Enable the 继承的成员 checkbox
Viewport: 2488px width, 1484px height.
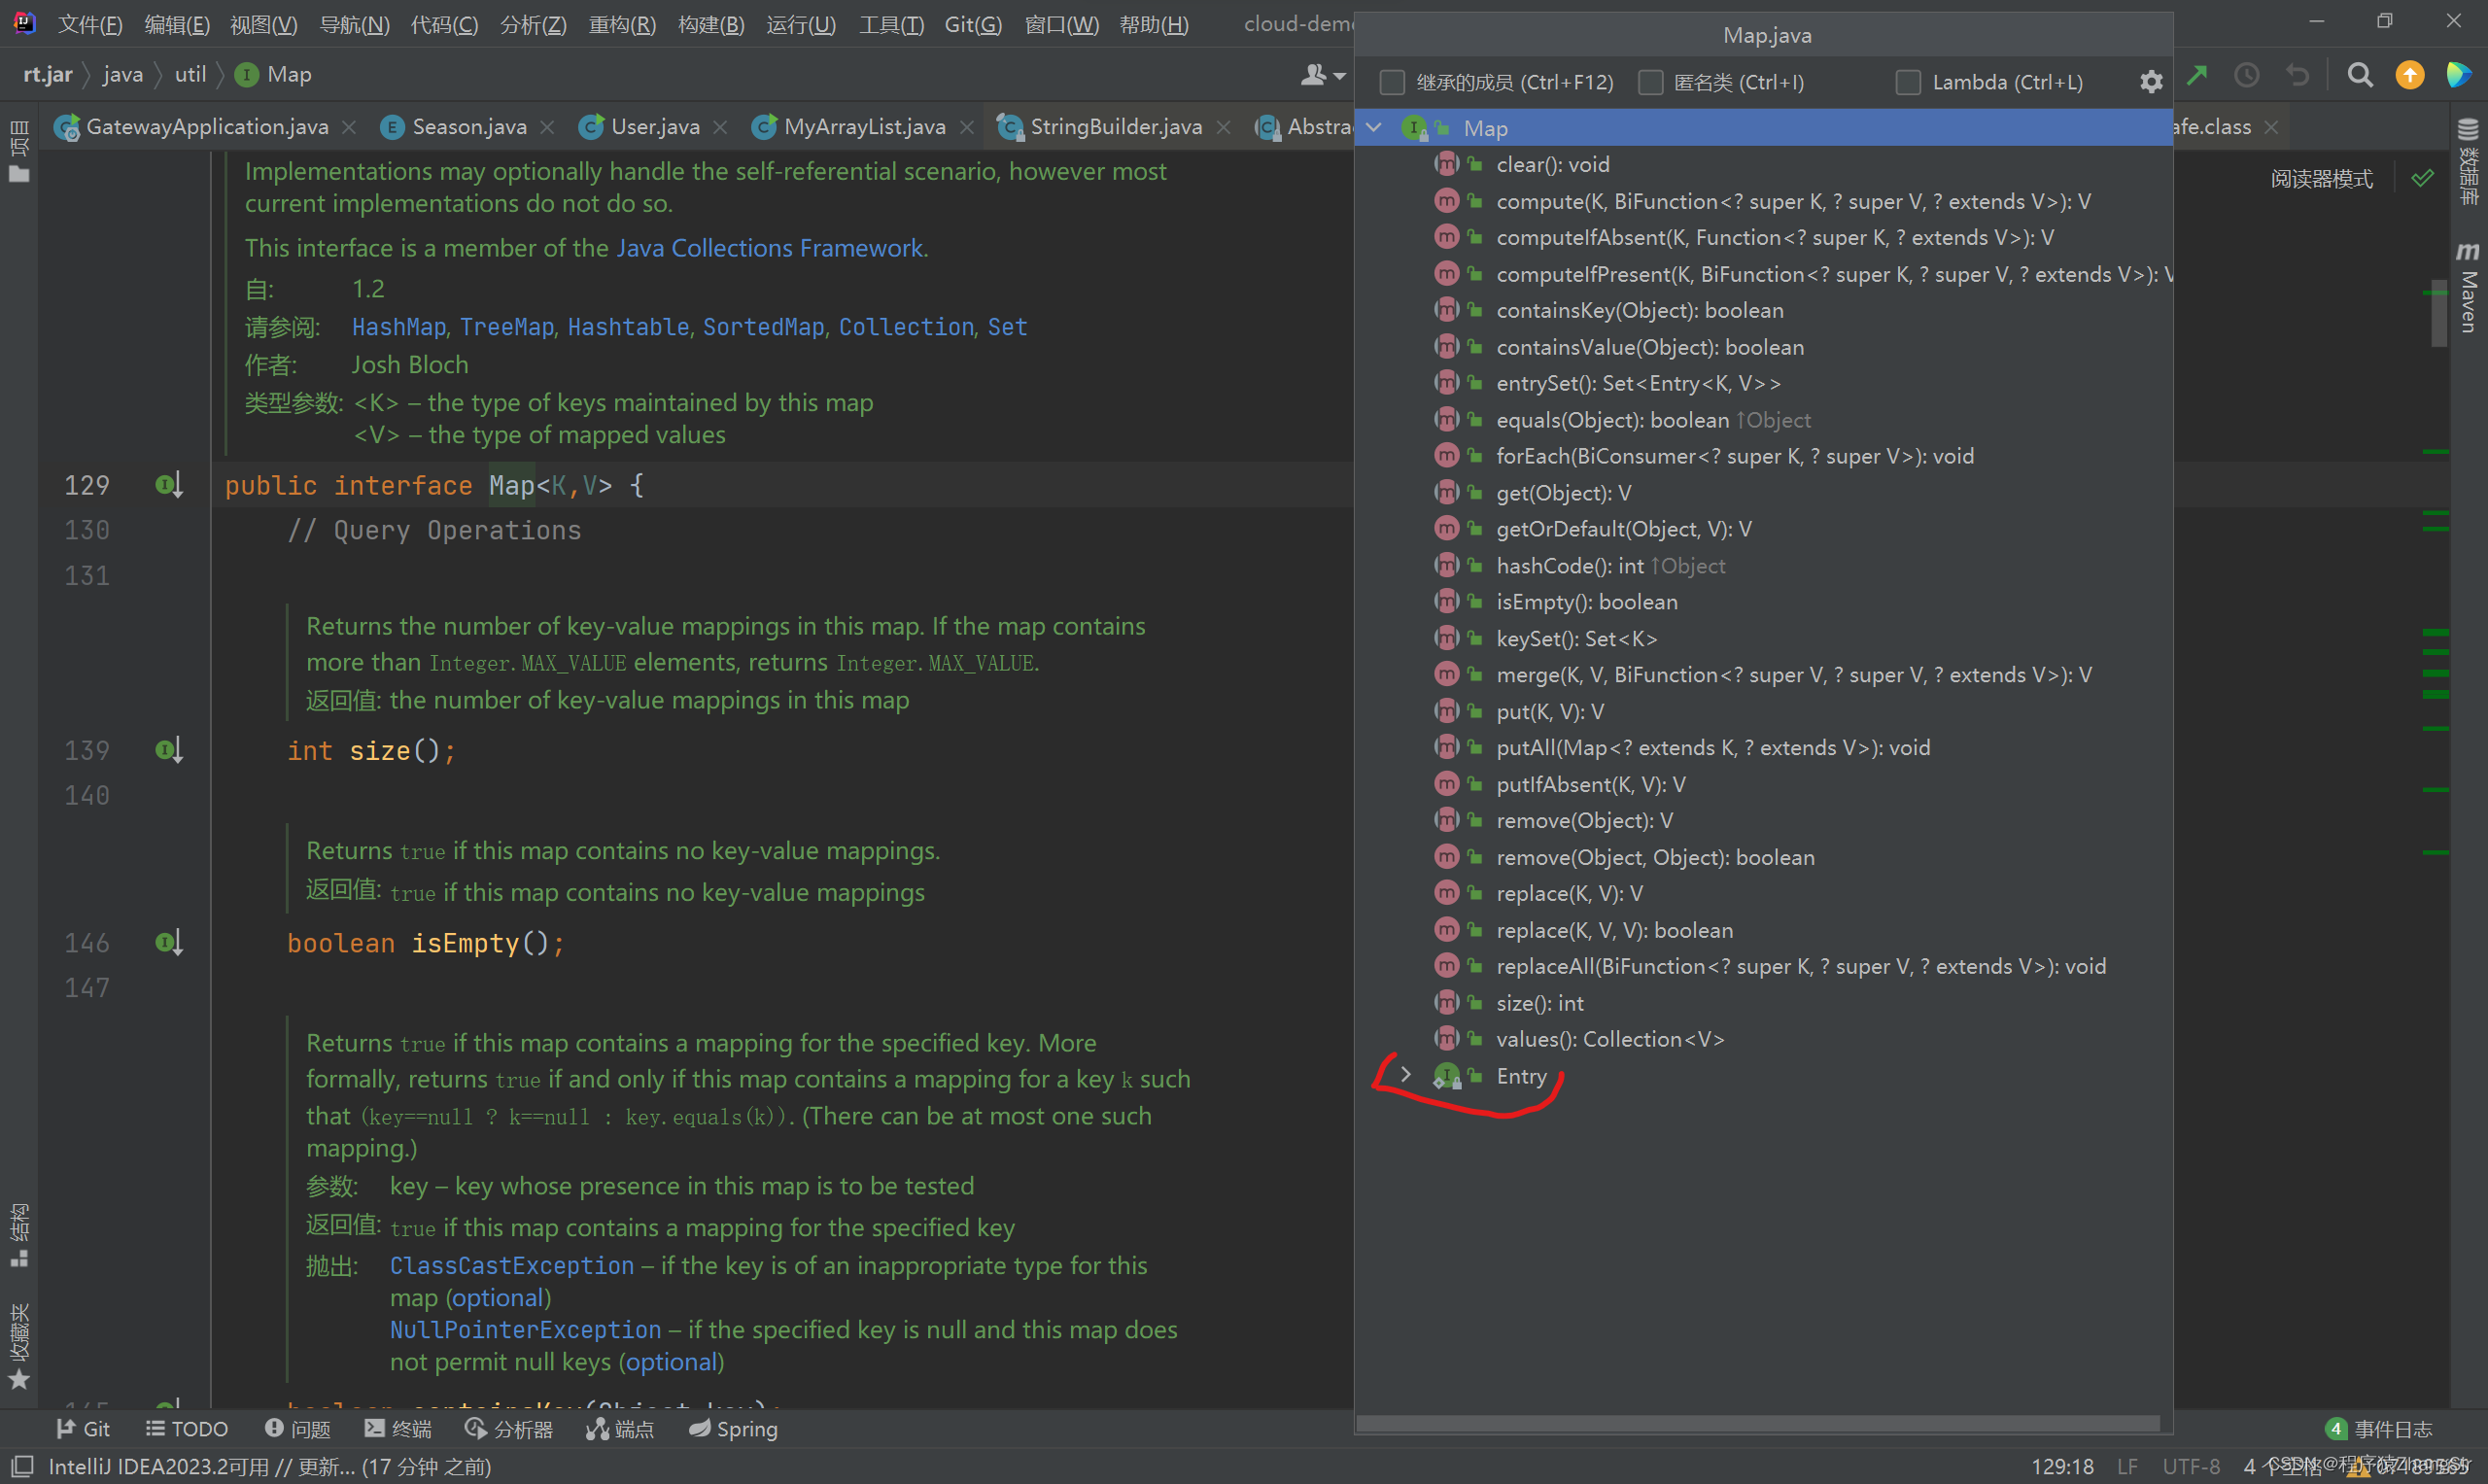pos(1392,82)
